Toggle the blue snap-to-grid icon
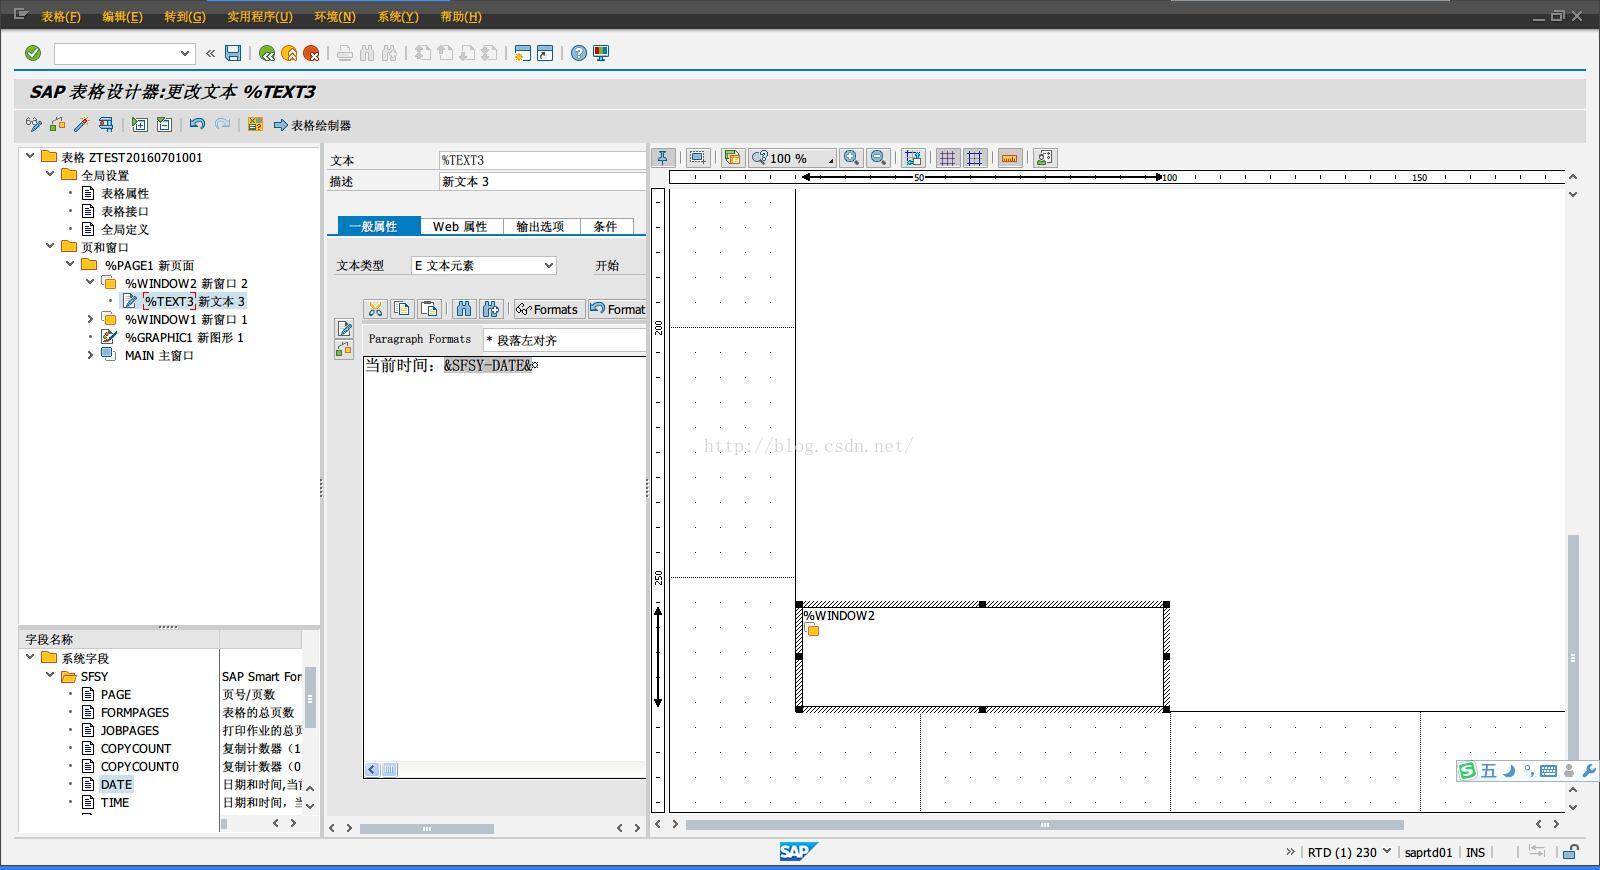1600x870 pixels. click(x=974, y=158)
